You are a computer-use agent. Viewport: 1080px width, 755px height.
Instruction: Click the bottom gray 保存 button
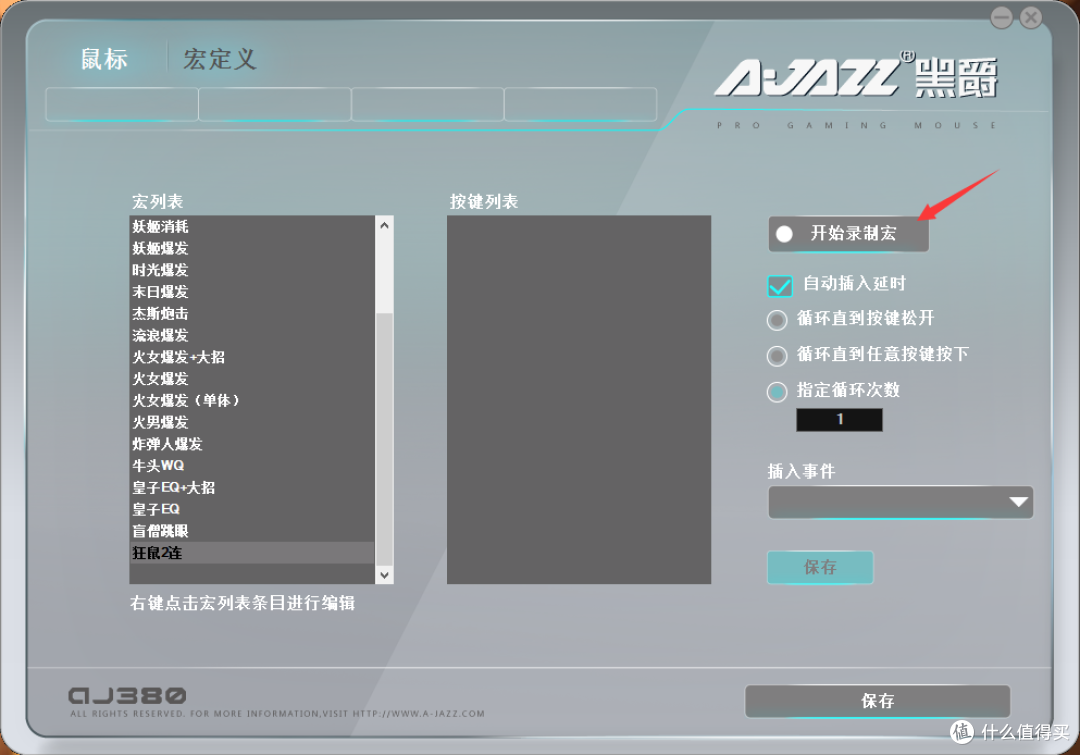877,701
